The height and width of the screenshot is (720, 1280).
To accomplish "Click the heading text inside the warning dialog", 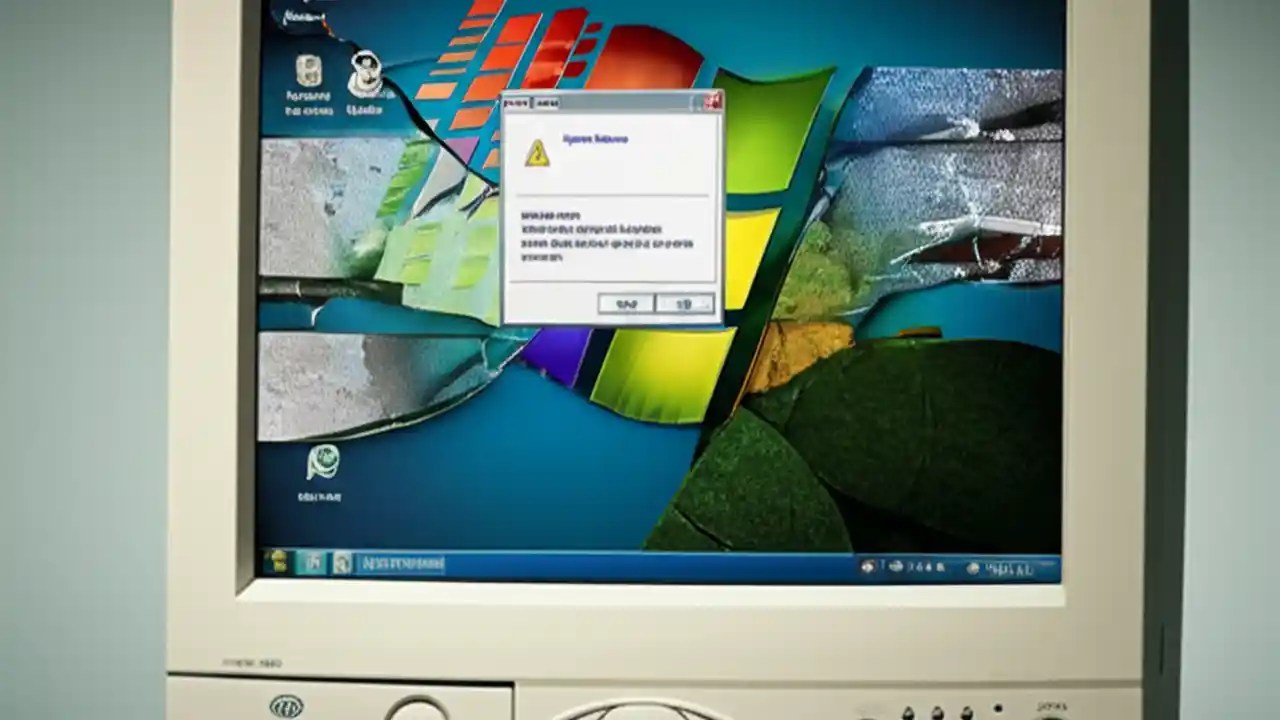I will [x=597, y=138].
